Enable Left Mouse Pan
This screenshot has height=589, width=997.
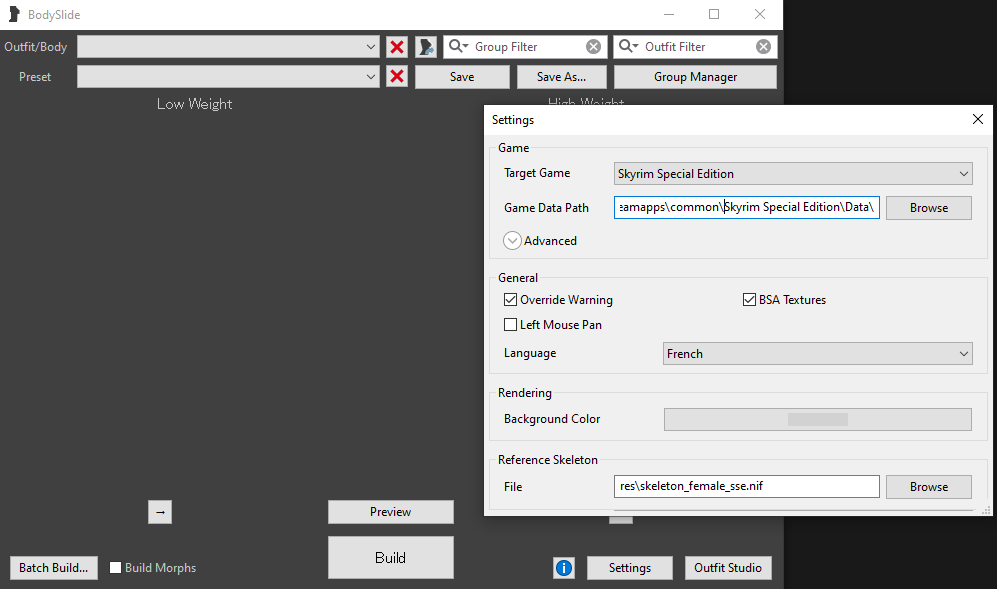tap(511, 324)
